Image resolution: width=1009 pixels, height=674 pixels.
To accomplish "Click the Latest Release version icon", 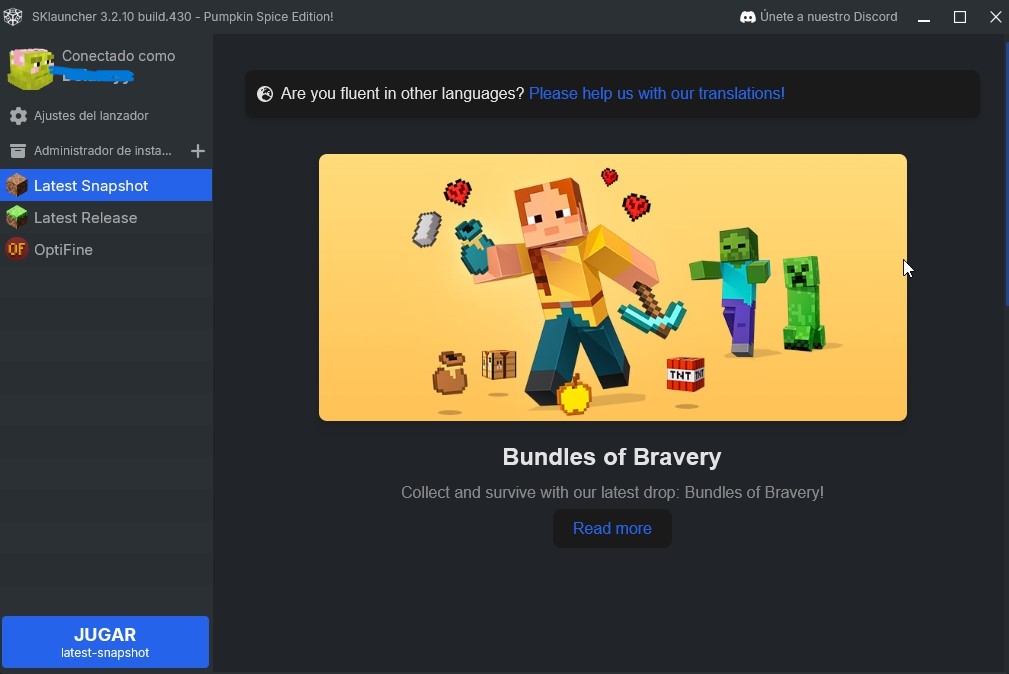I will tap(16, 217).
